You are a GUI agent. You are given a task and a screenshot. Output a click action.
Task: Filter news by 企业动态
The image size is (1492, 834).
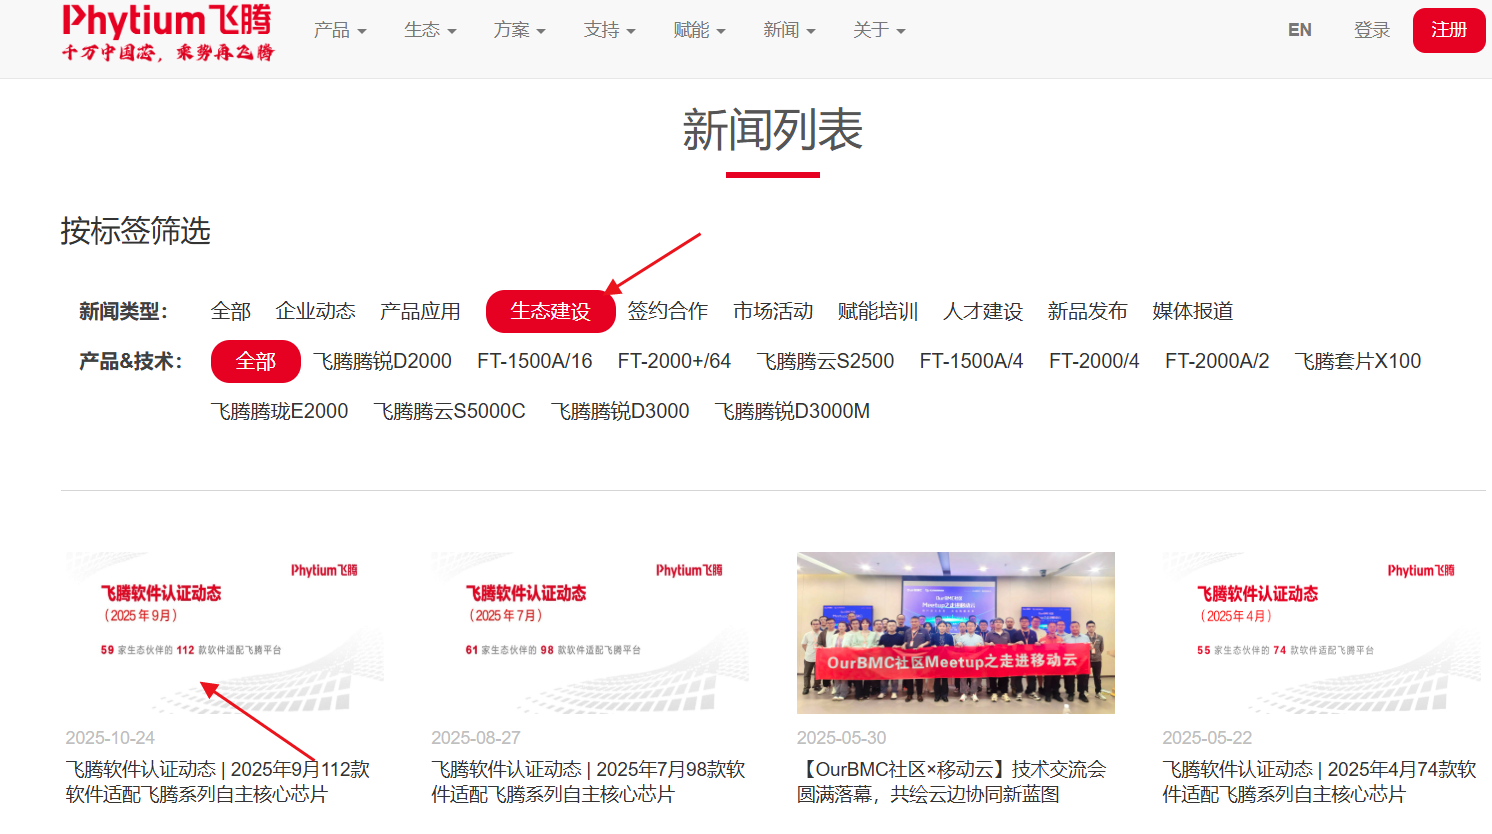(316, 311)
